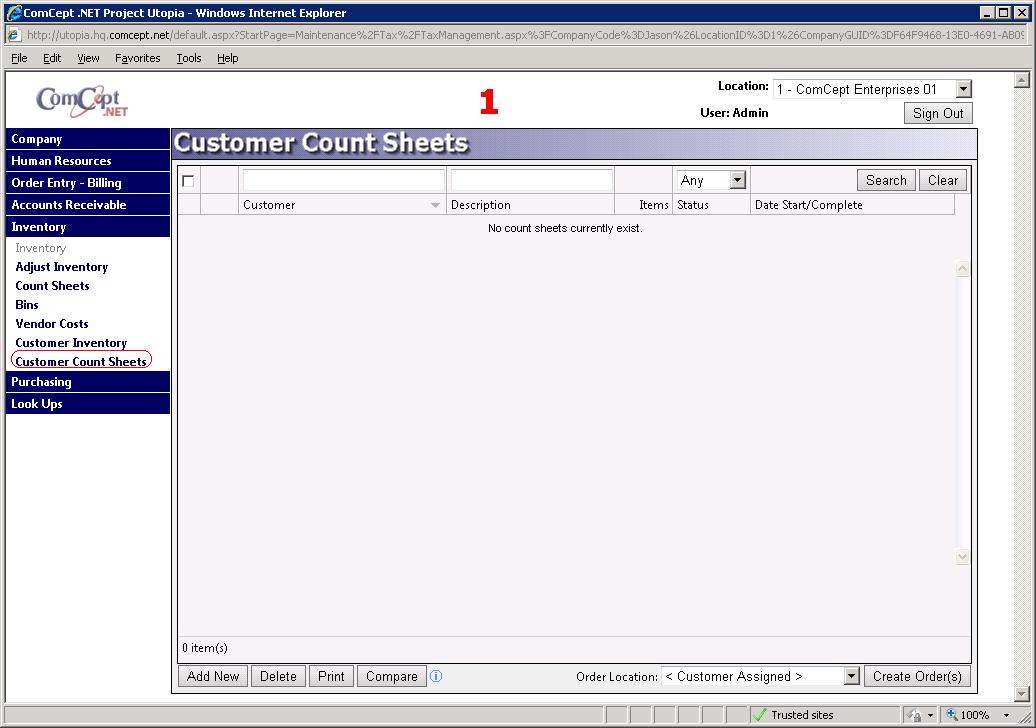Open the info icon beside Compare
Screen dimensions: 1036x728
(437, 676)
